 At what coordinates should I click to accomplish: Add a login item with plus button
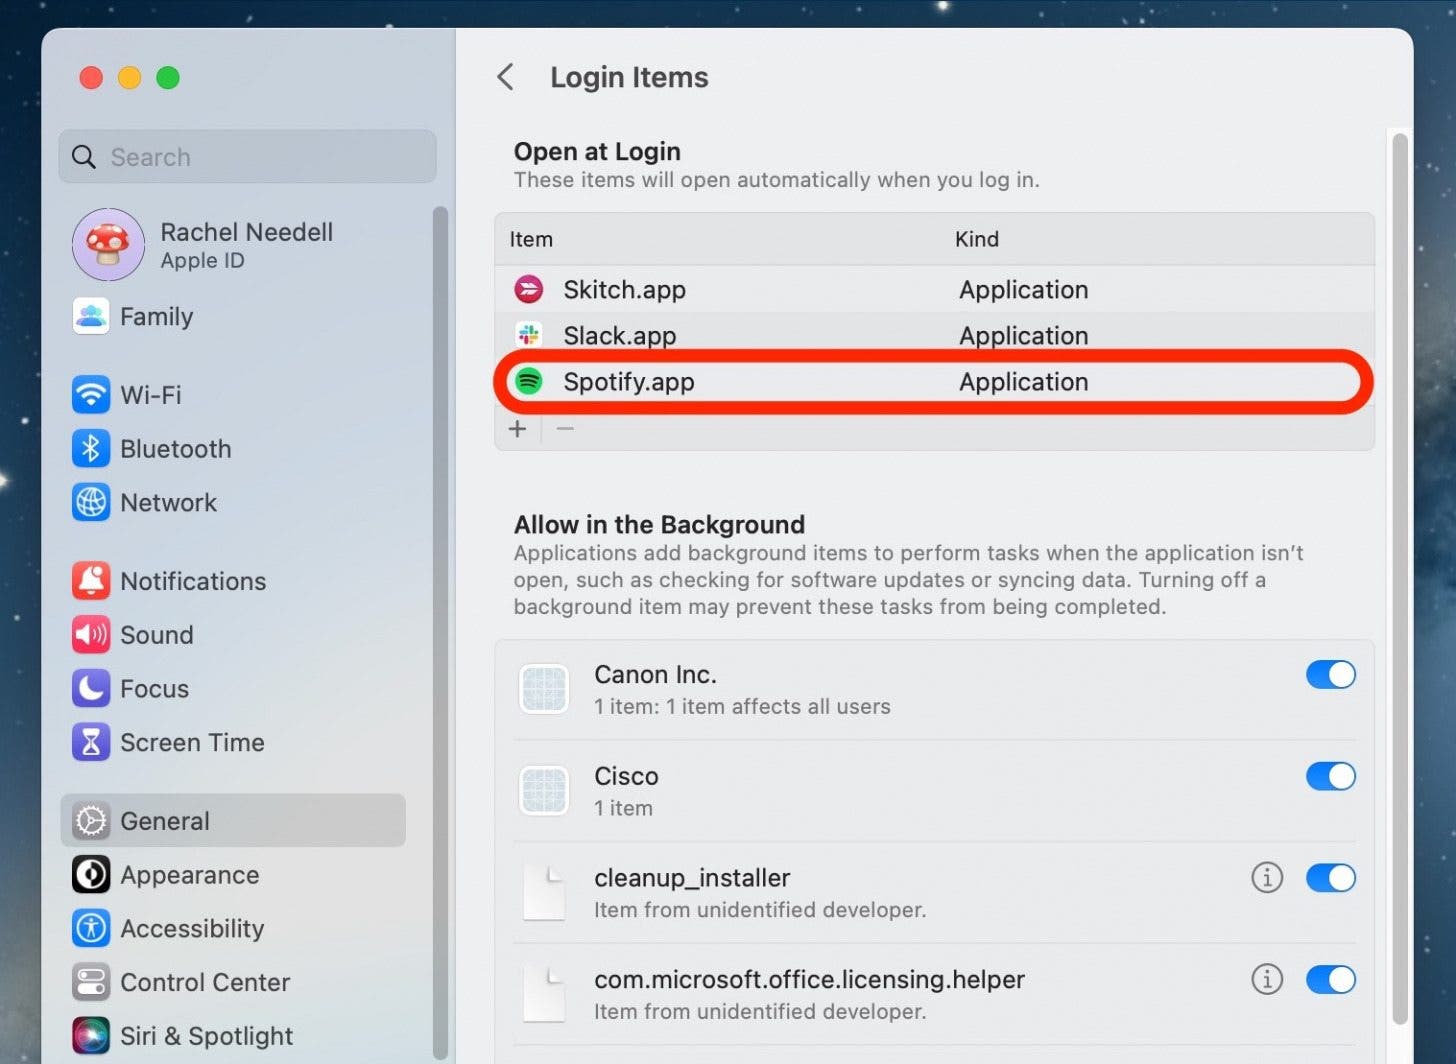coord(517,429)
